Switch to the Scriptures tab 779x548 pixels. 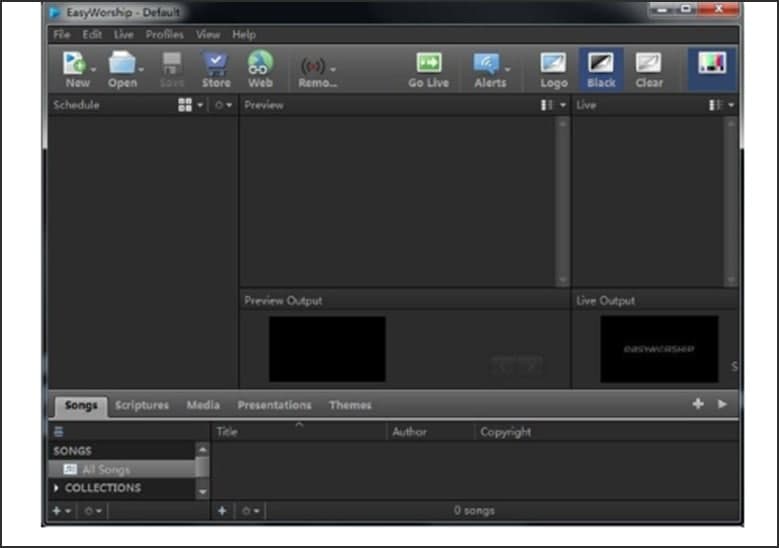142,405
